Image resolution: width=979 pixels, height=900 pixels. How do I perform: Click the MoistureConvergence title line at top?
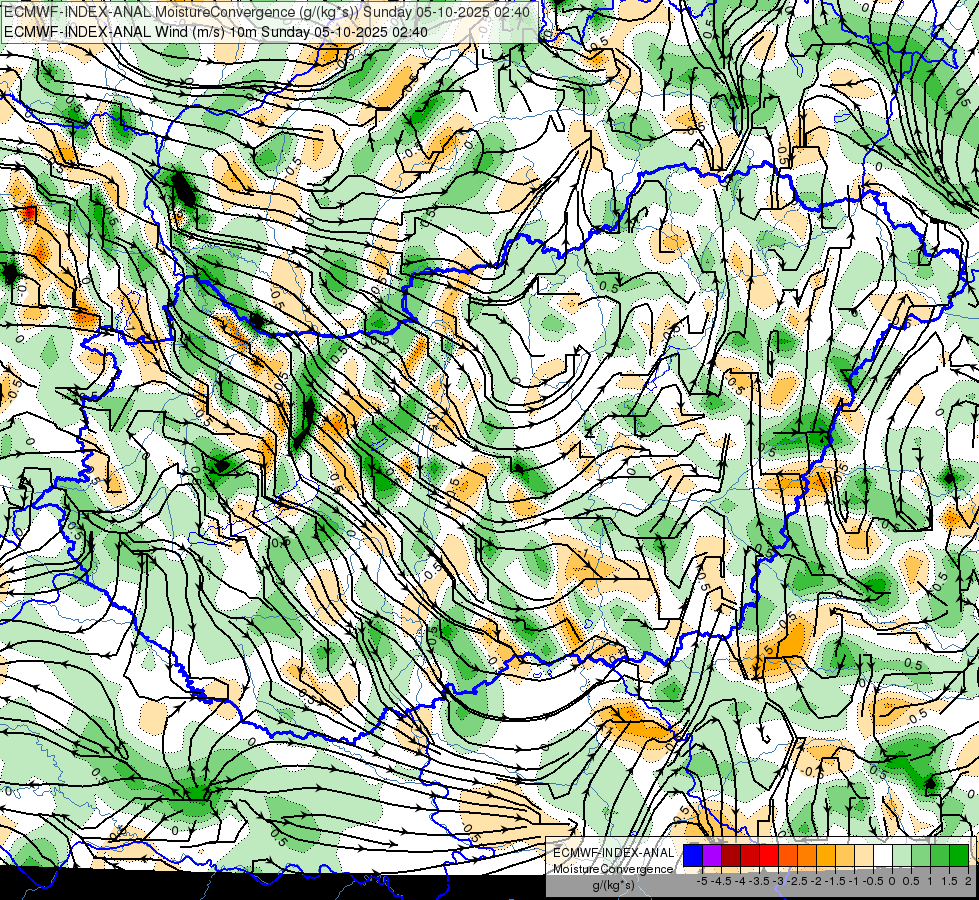[267, 12]
